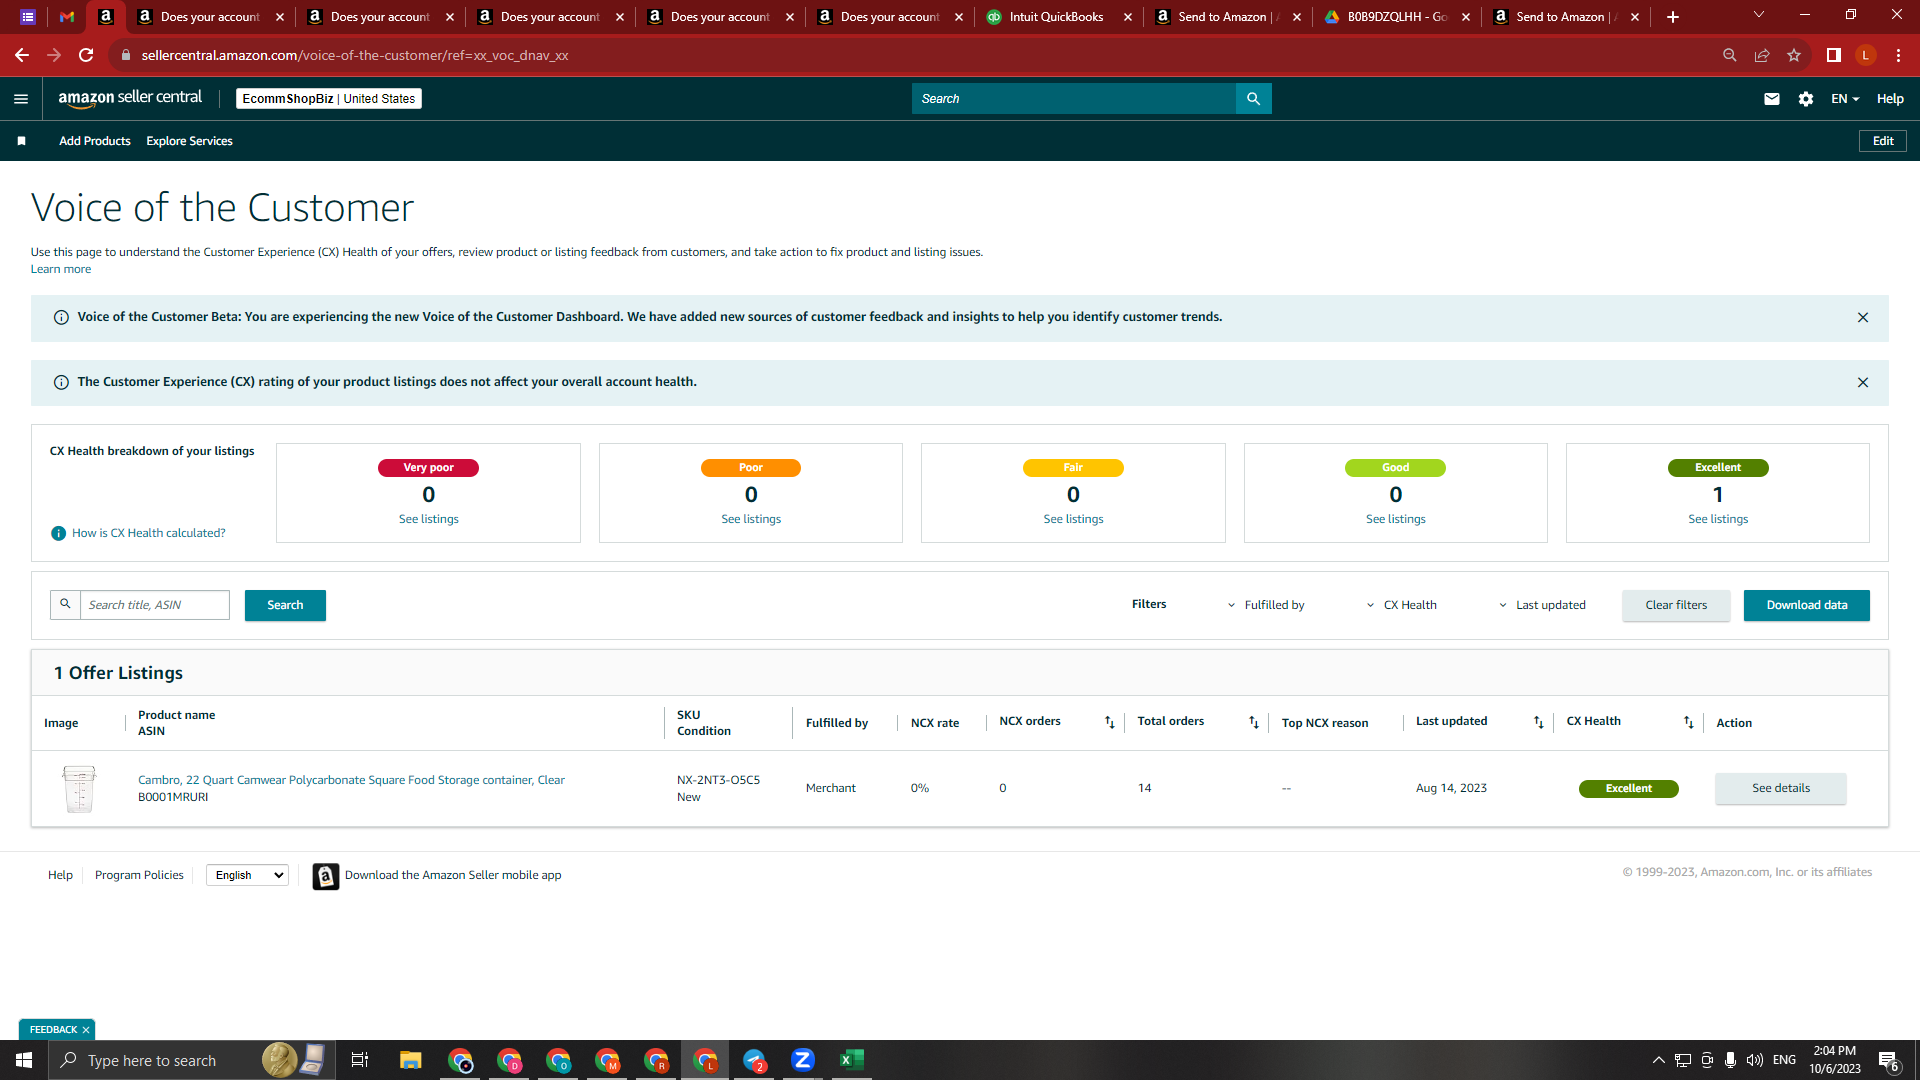Viewport: 1920px width, 1080px height.
Task: Open the EcommShopBiz United States account switcher
Action: click(328, 98)
